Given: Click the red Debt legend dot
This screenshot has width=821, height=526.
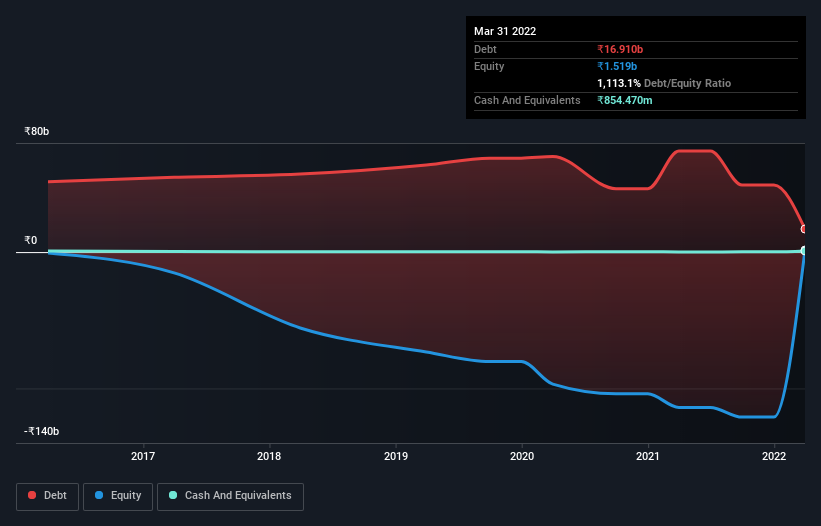Looking at the screenshot, I should (x=32, y=495).
